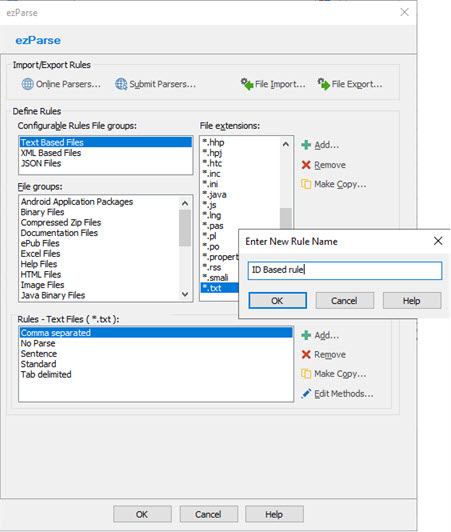Select Documentation Files group

99,233
